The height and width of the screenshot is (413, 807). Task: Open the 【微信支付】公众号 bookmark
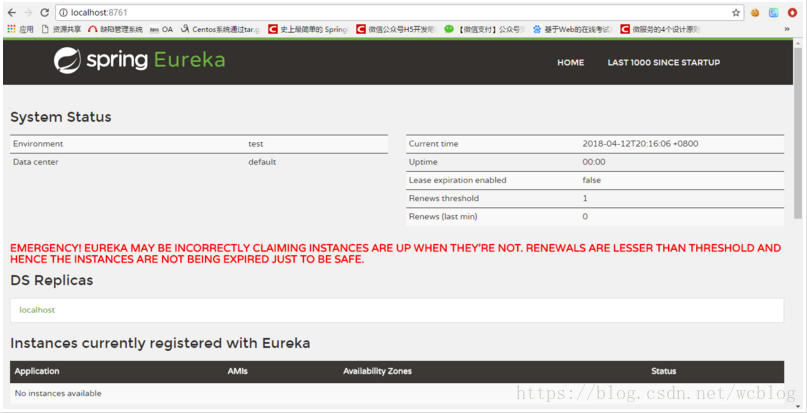click(485, 29)
